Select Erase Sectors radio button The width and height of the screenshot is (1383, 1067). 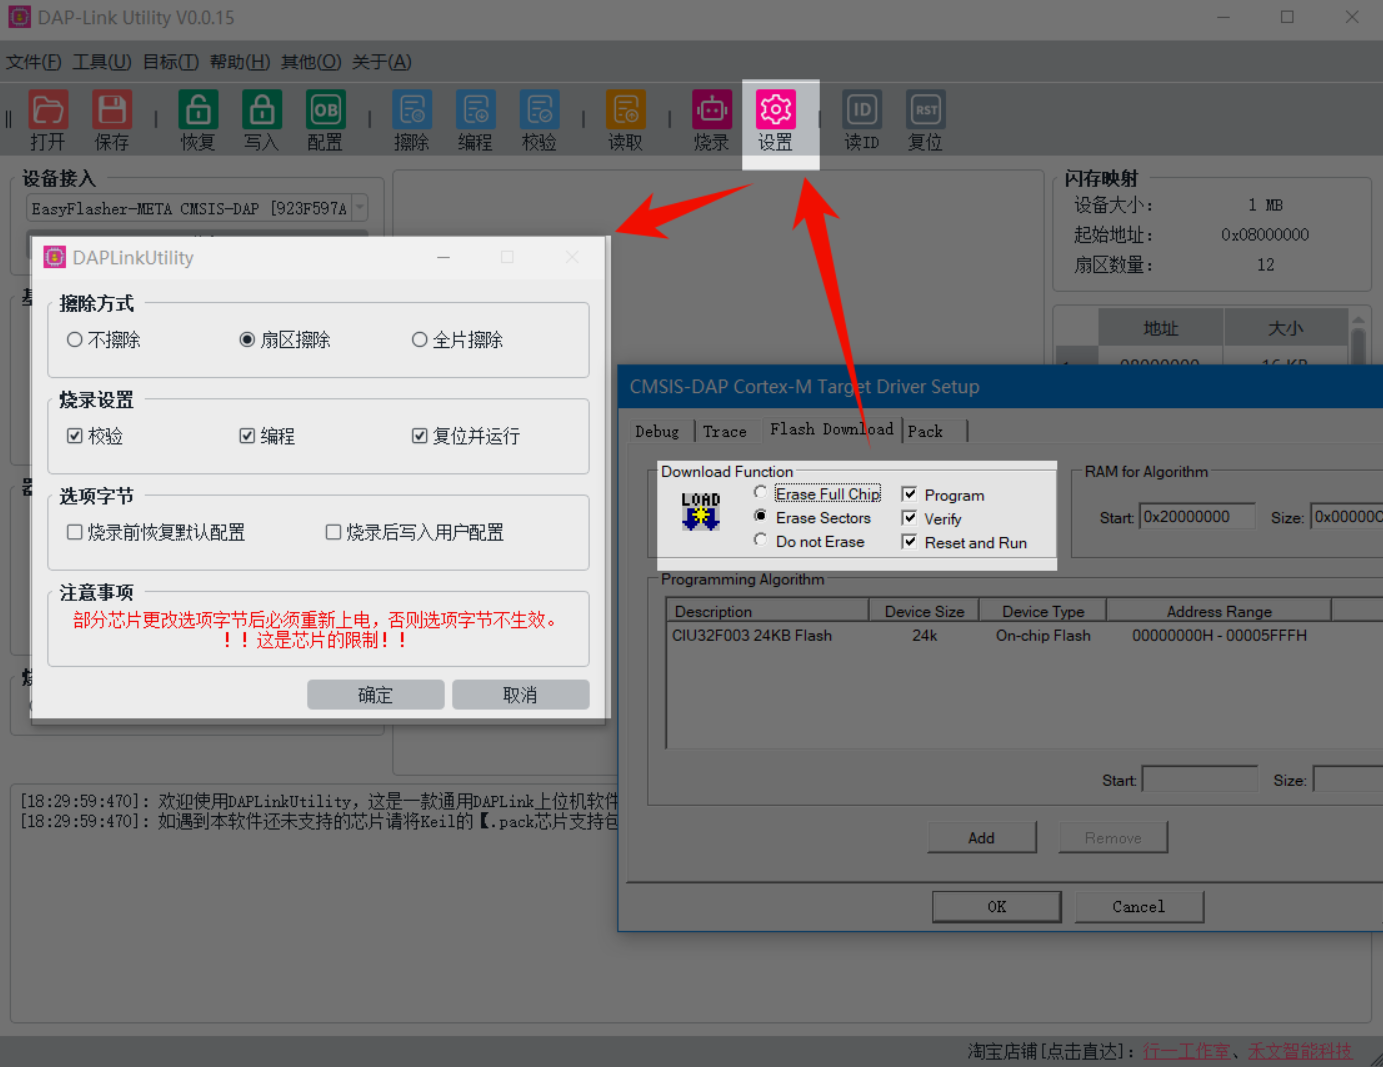pos(760,516)
